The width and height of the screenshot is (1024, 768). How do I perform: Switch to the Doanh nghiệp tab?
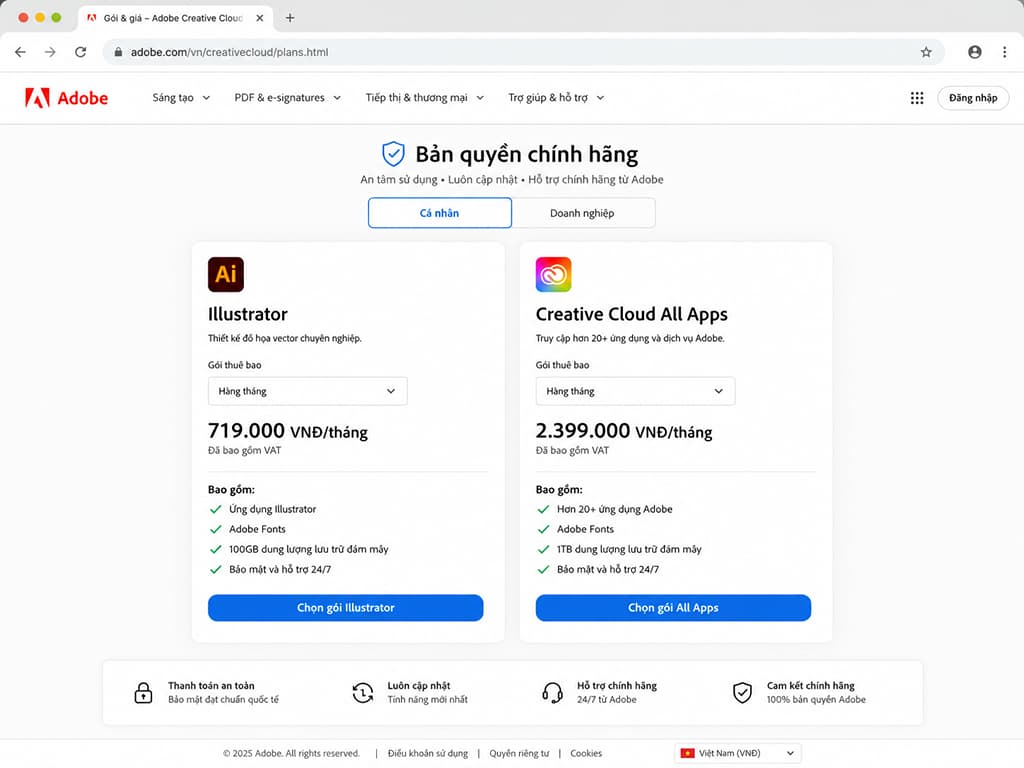coord(583,213)
